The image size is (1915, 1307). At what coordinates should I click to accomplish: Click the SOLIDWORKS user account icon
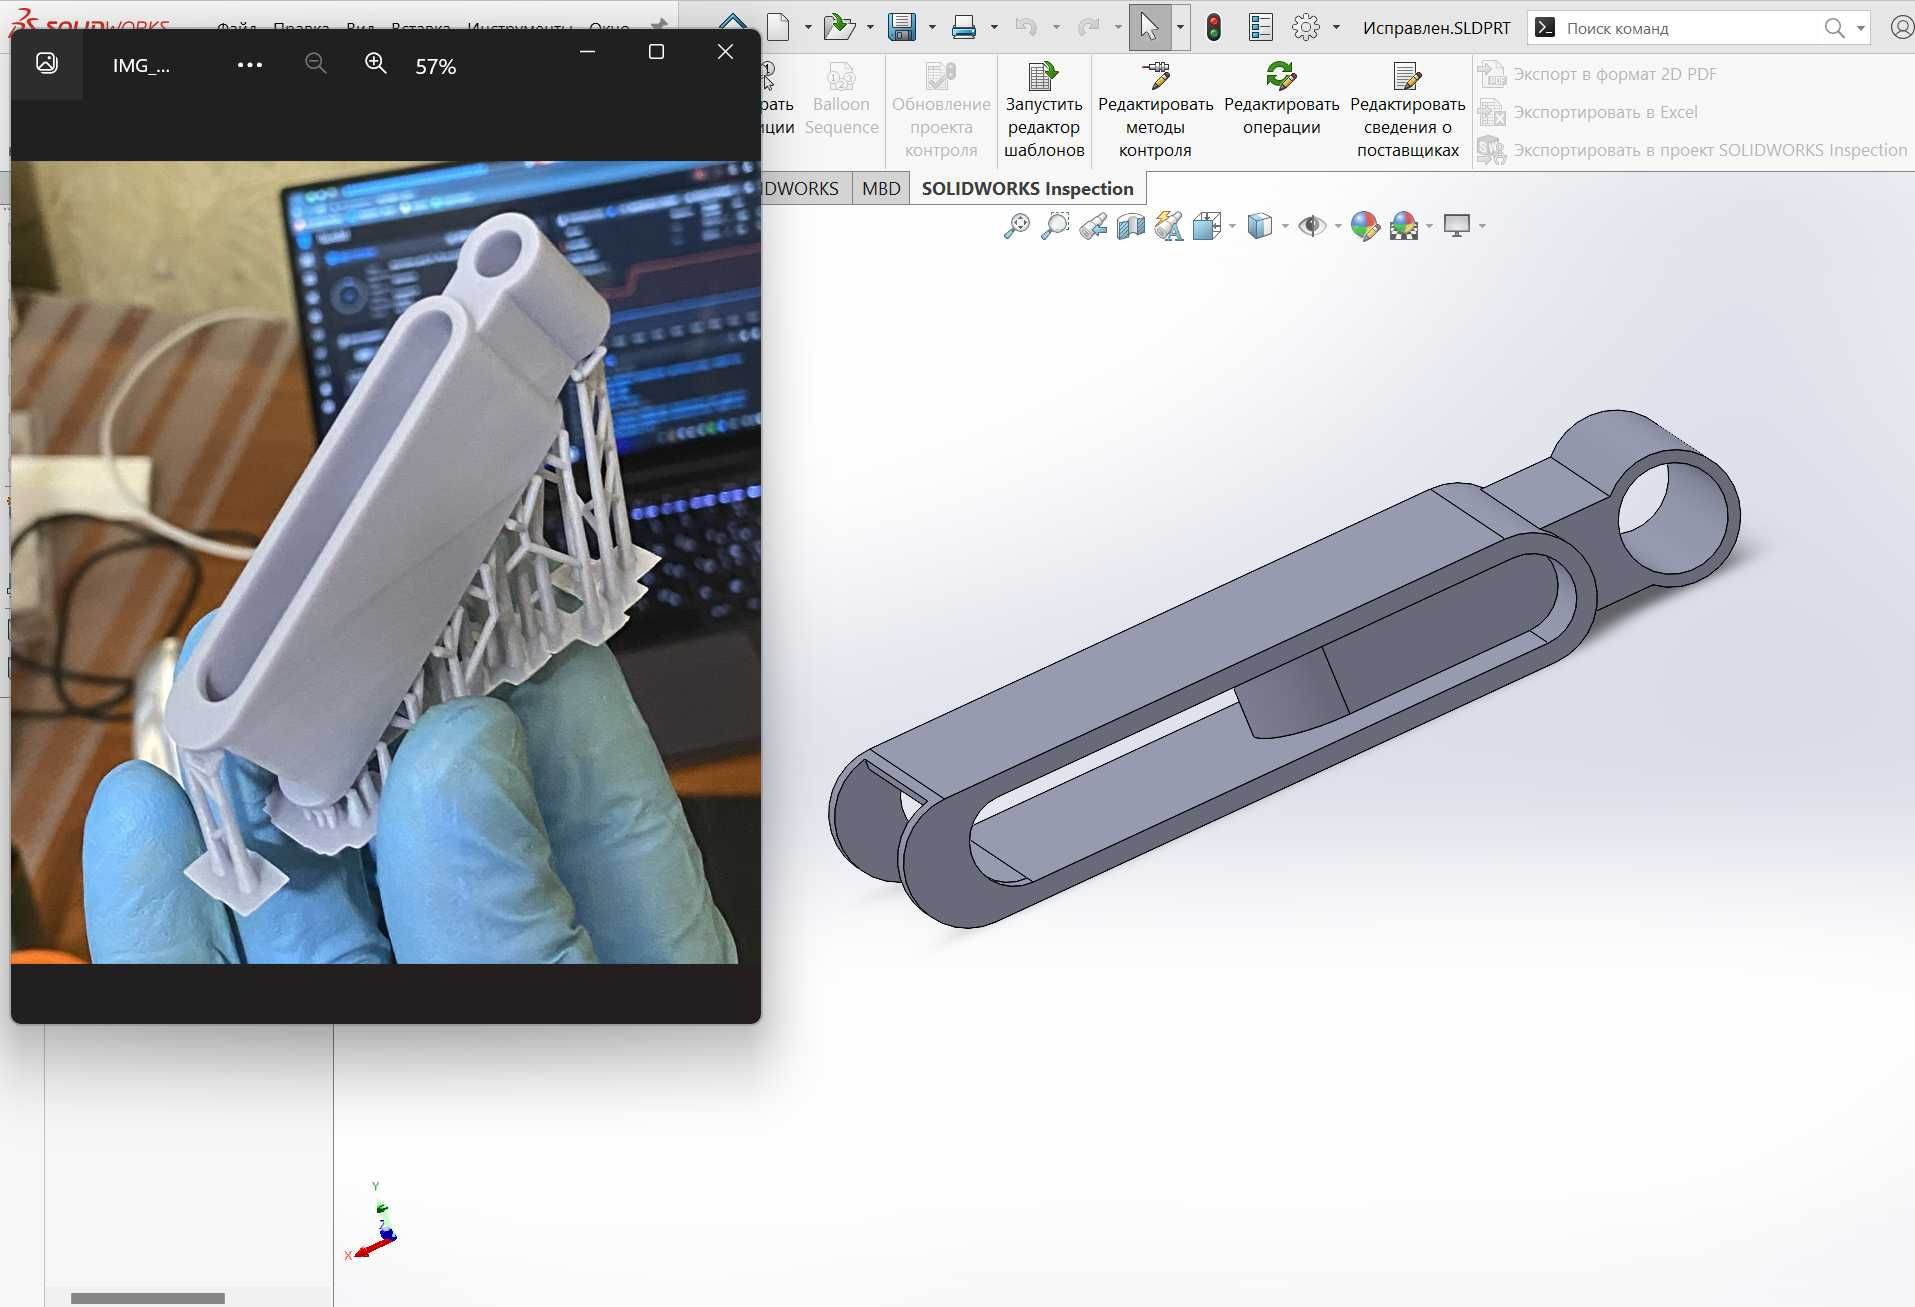pos(1902,27)
